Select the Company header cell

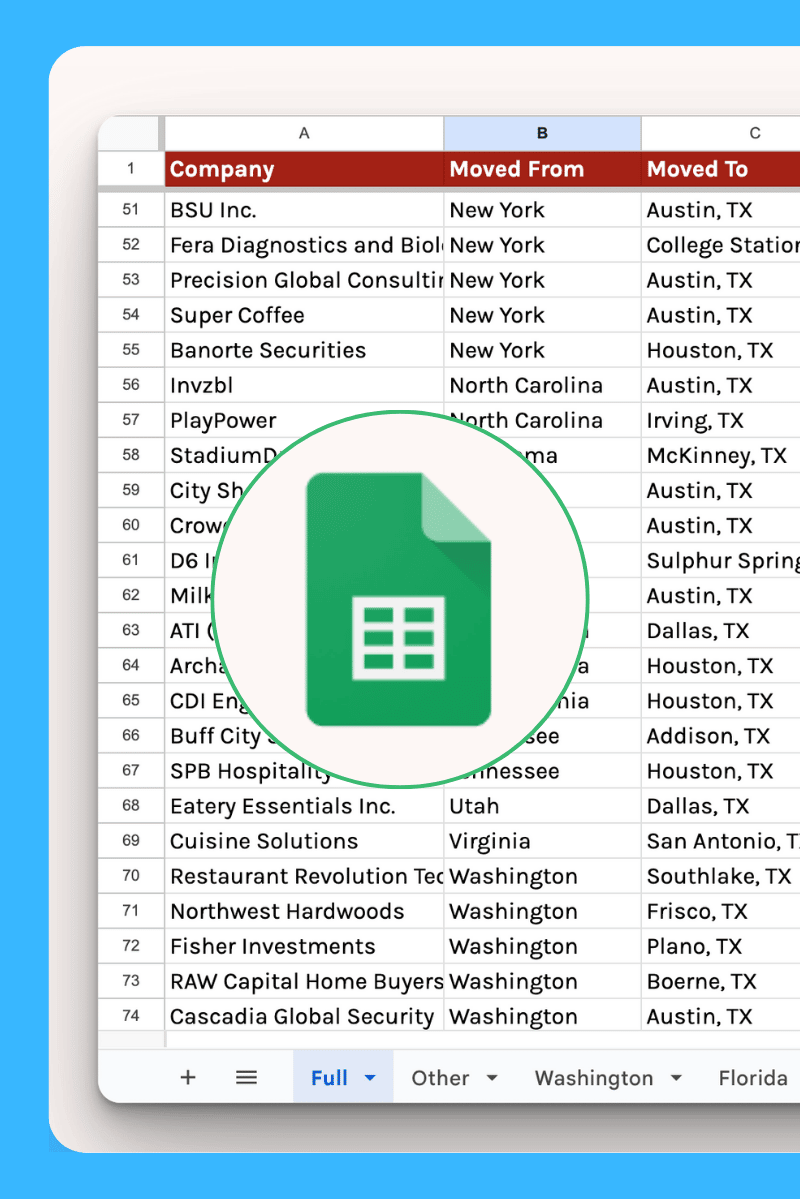(304, 169)
